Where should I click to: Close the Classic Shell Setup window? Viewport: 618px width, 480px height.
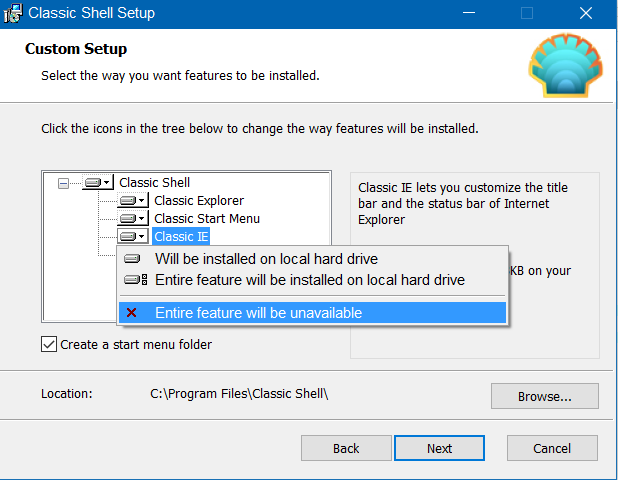(x=586, y=13)
